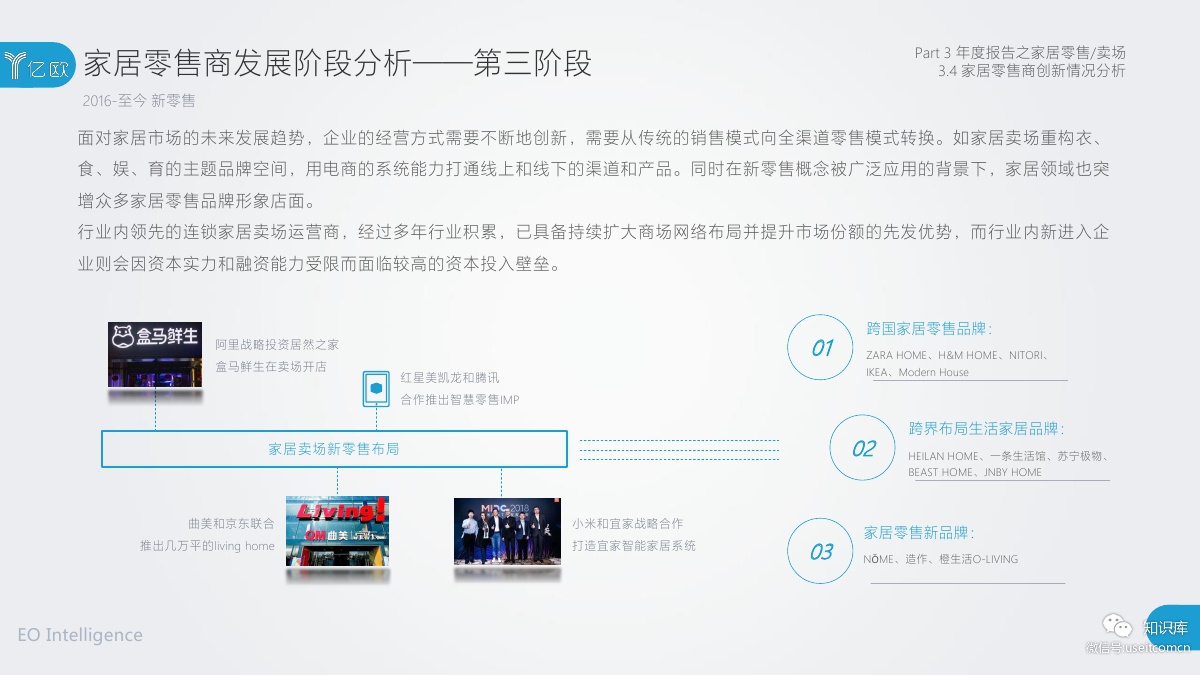1200x675 pixels.
Task: Click the heading 家居零售新品牌
Action: [x=918, y=533]
